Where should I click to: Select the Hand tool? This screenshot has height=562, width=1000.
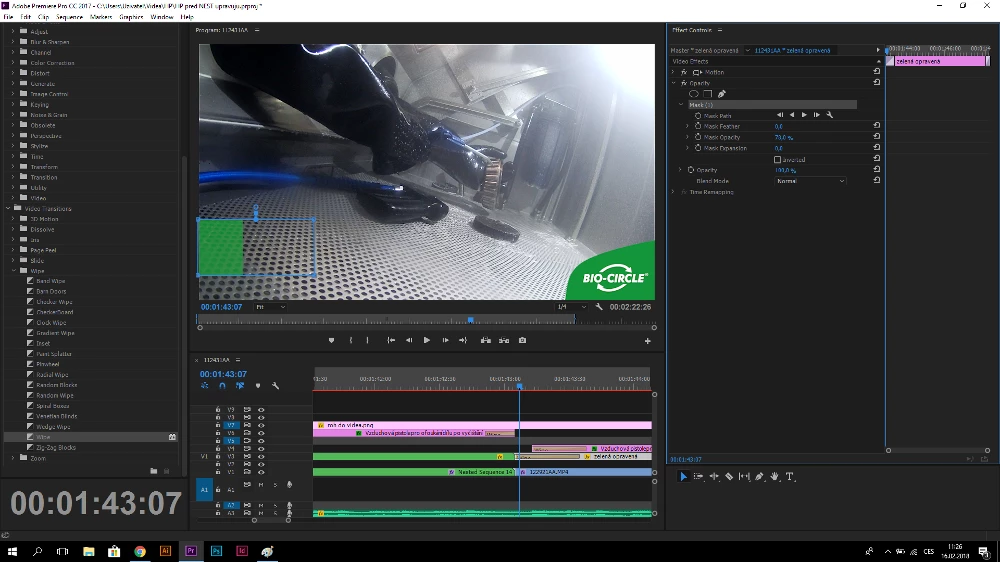coord(775,477)
